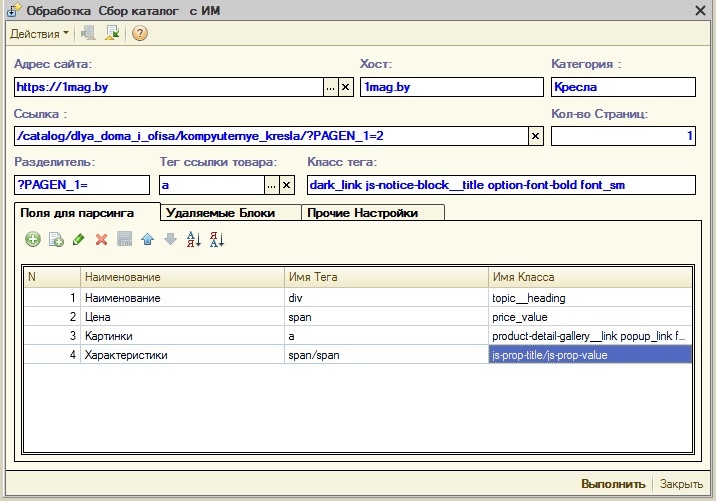
Task: Select the span tag cell in Цена row
Action: coord(386,317)
